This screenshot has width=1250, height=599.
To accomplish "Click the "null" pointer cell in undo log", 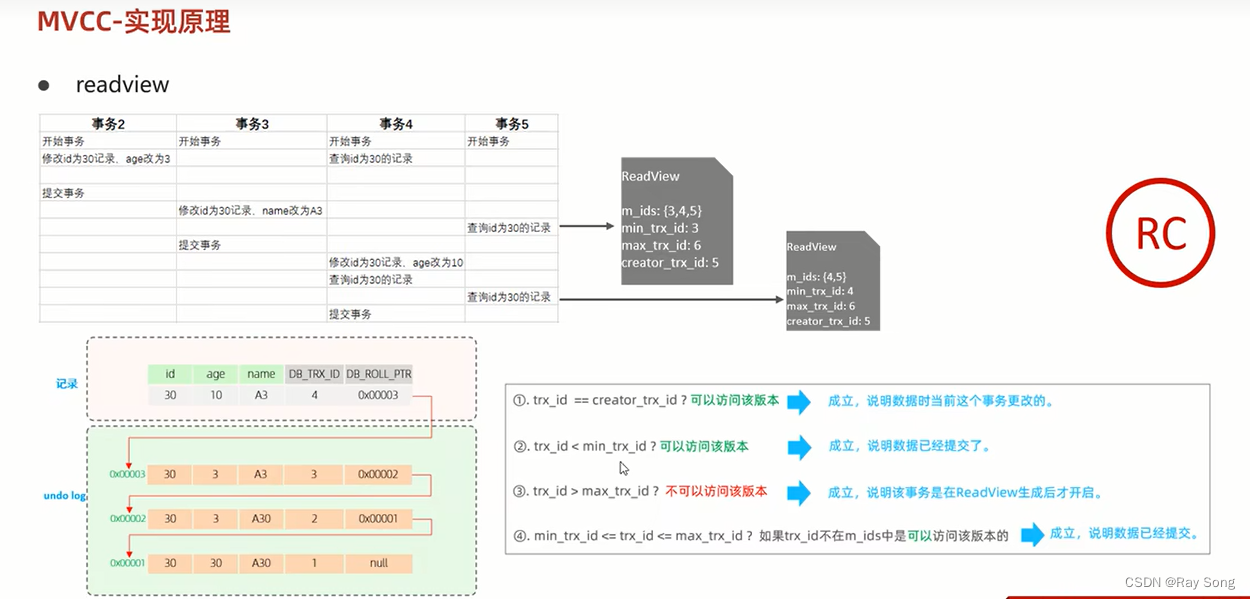I will pyautogui.click(x=378, y=563).
